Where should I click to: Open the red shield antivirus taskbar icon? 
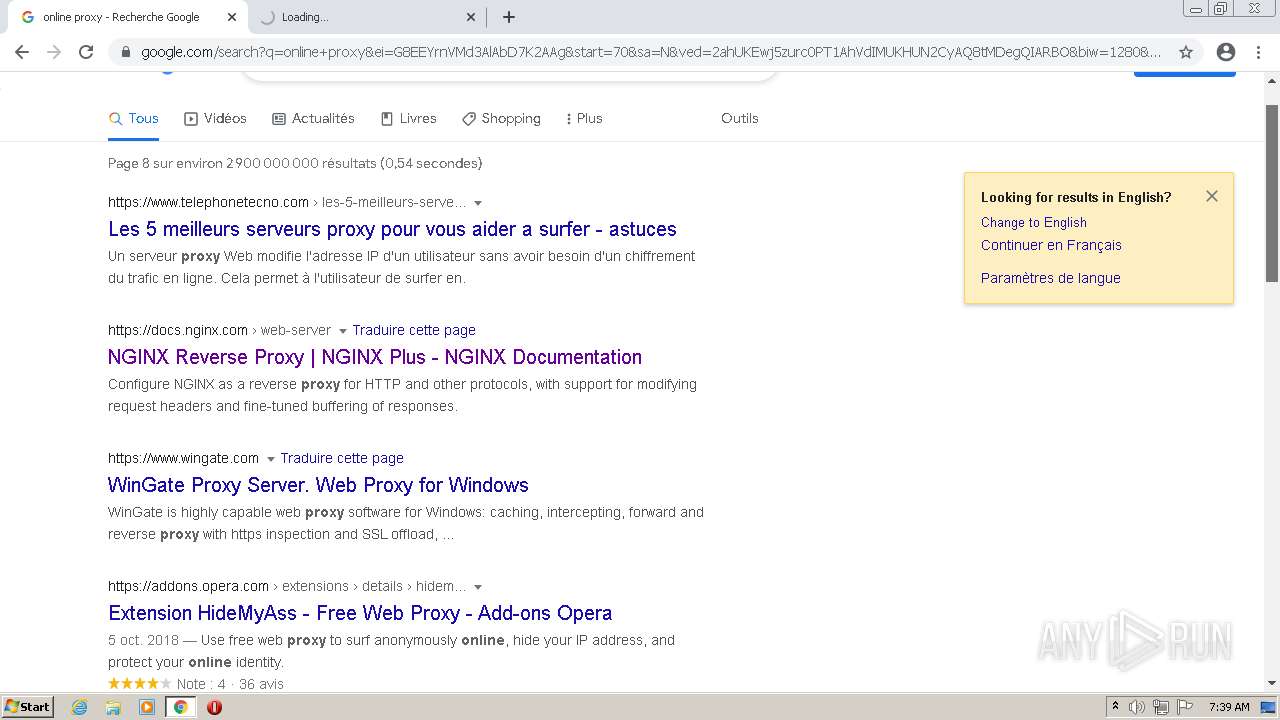(214, 707)
